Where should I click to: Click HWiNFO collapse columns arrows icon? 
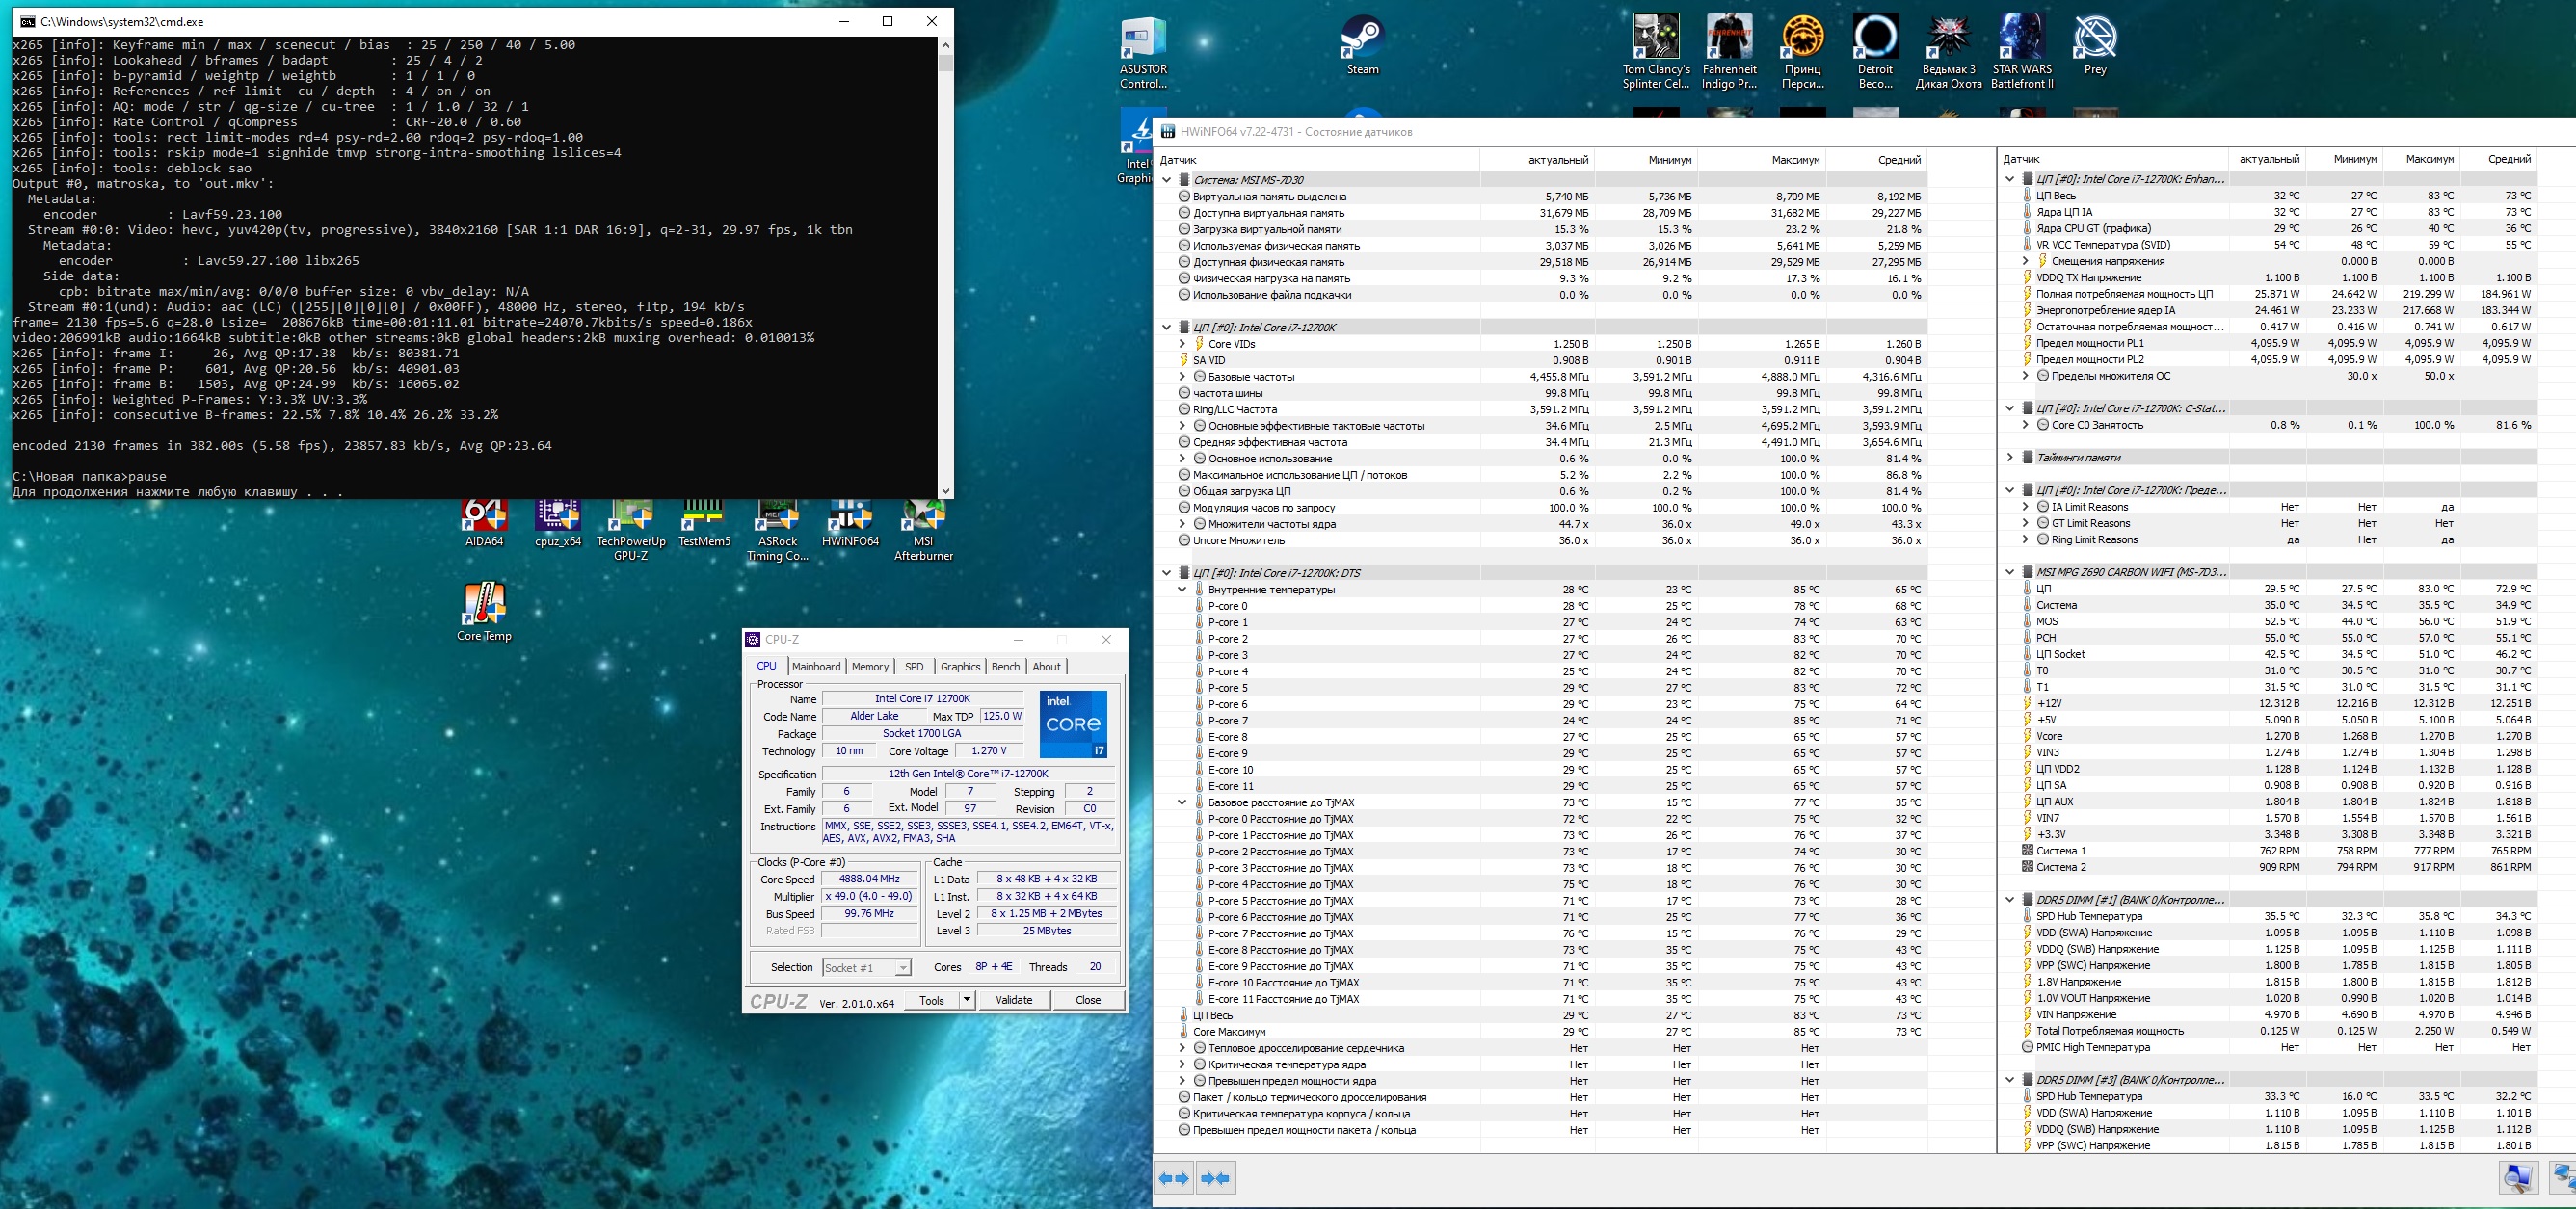coord(1216,1178)
